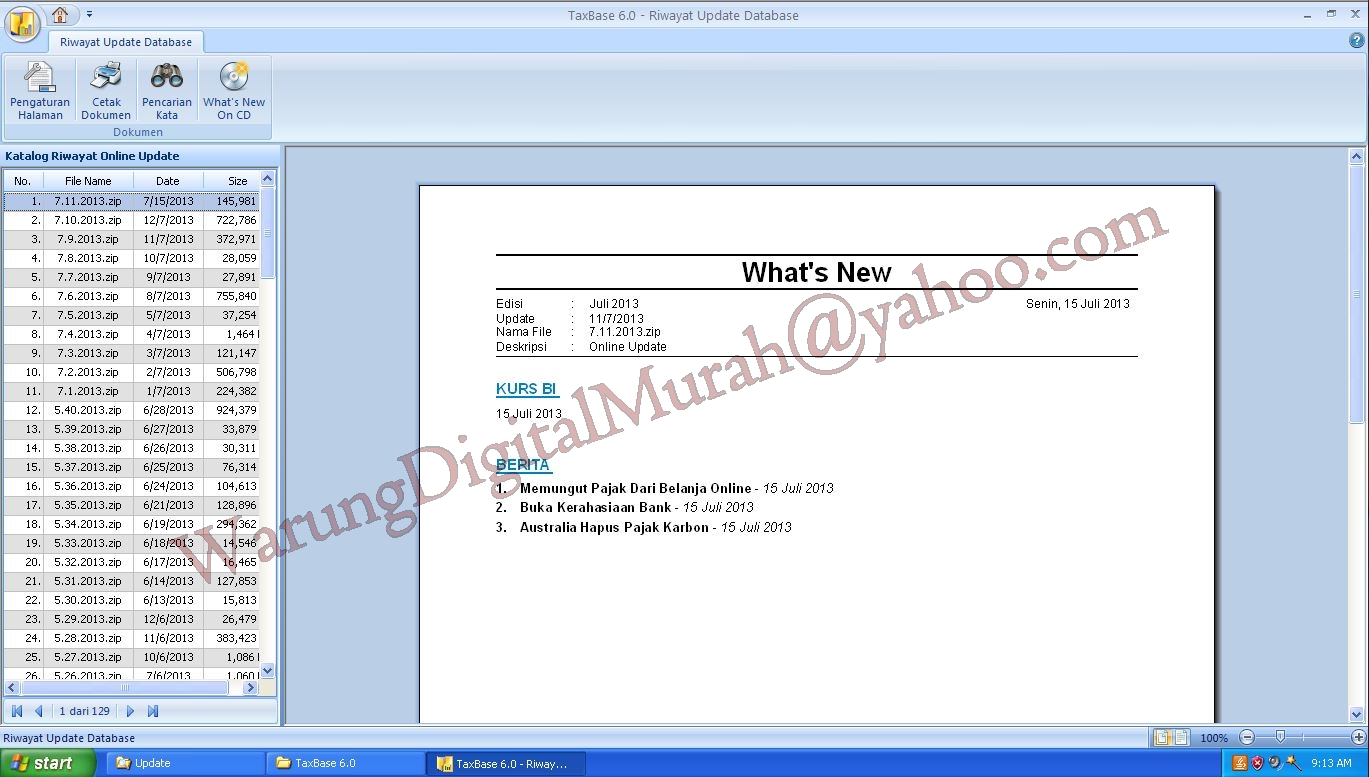Sort by the Date column header
Image resolution: width=1369 pixels, height=777 pixels.
pos(168,181)
